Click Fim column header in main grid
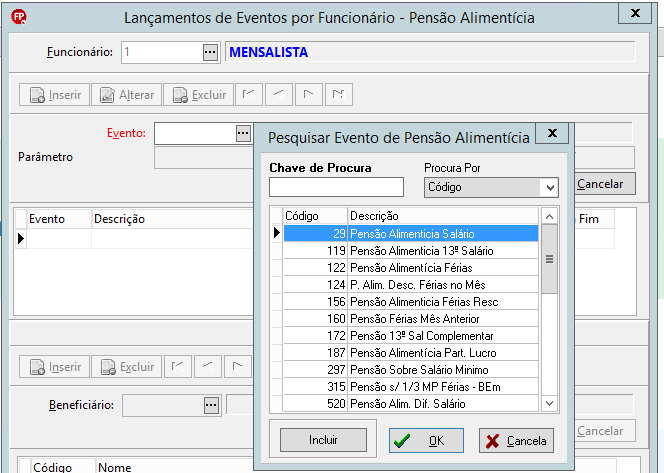Viewport: 664px width, 473px height. coord(595,219)
